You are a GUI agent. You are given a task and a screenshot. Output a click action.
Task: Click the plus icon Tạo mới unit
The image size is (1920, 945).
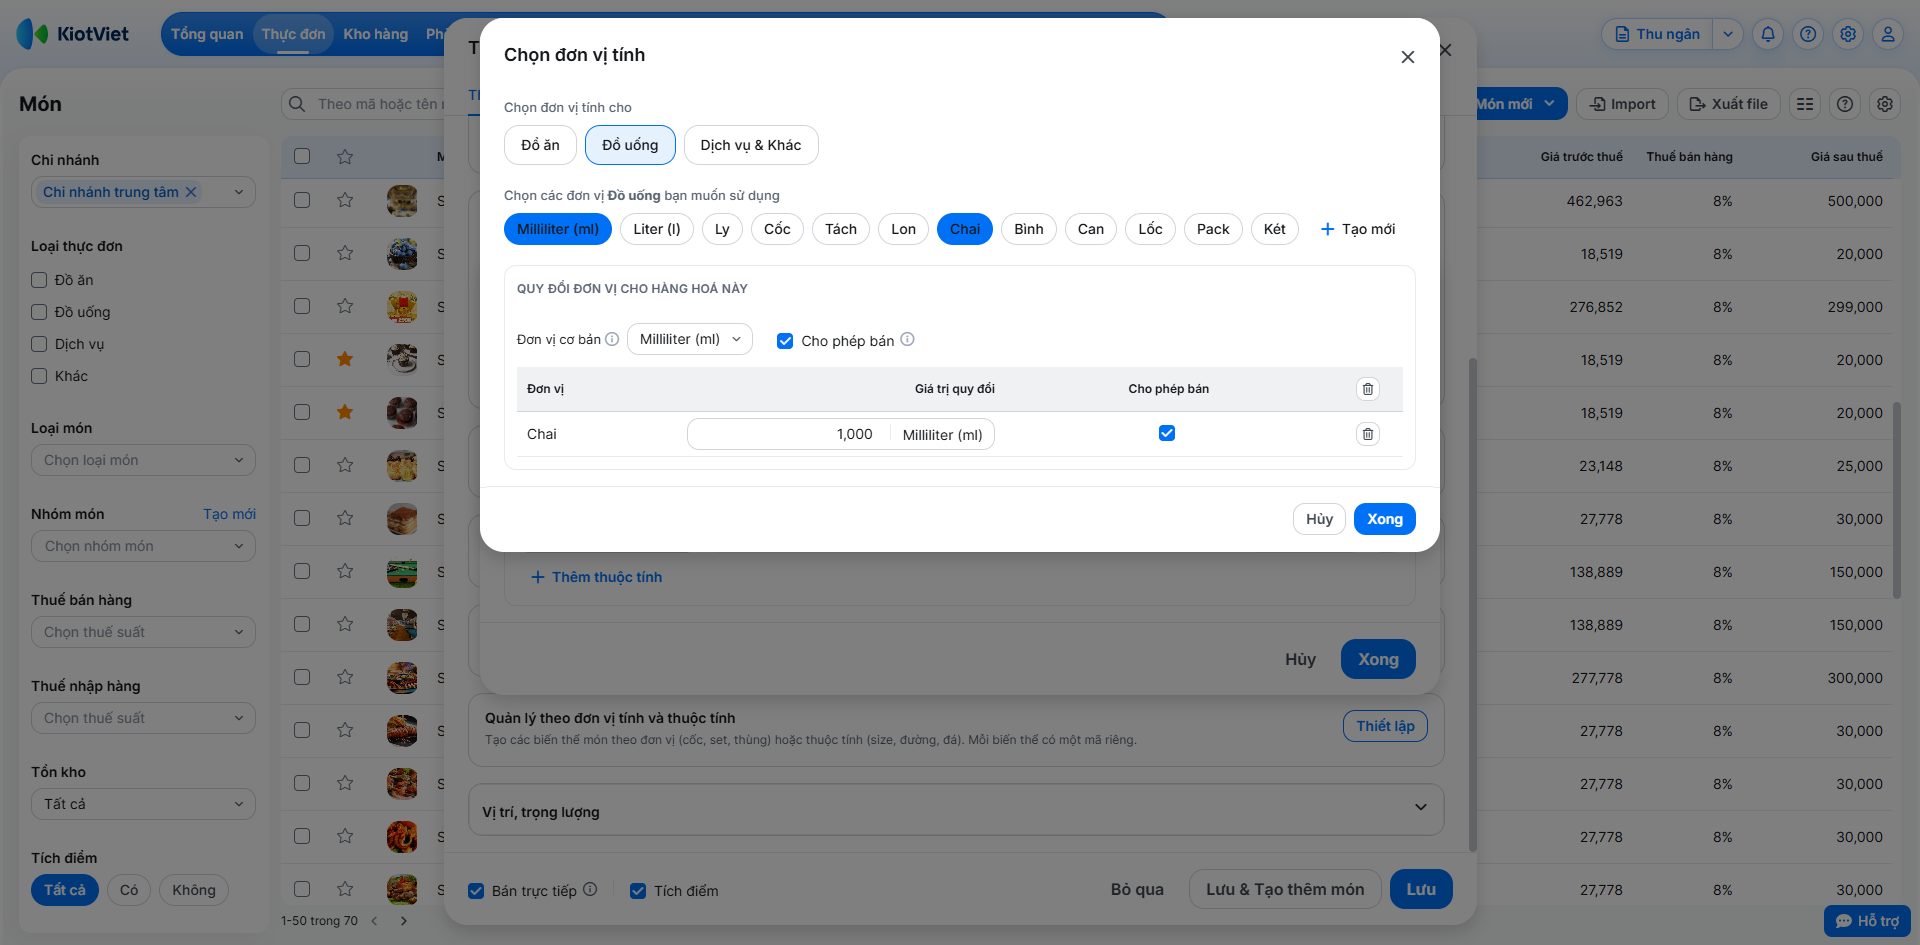1327,229
